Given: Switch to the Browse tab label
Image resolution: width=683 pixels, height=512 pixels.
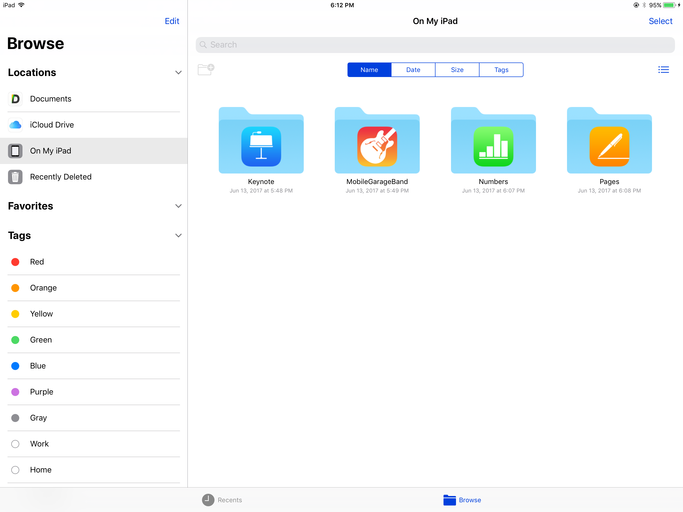Looking at the screenshot, I should (470, 500).
